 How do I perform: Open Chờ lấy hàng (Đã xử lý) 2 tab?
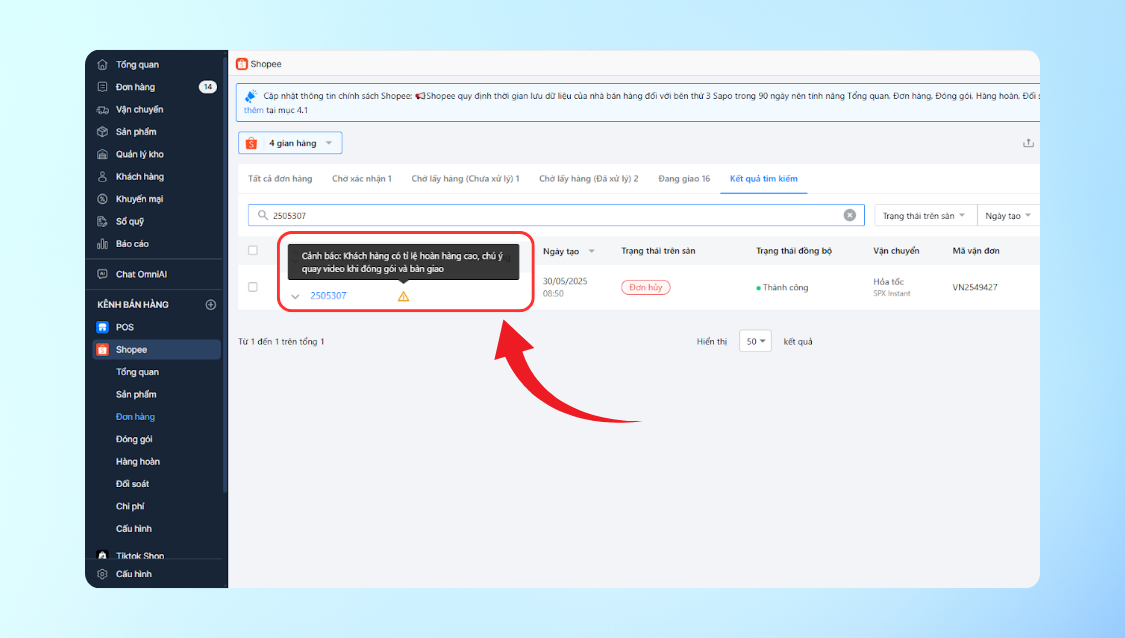588,179
